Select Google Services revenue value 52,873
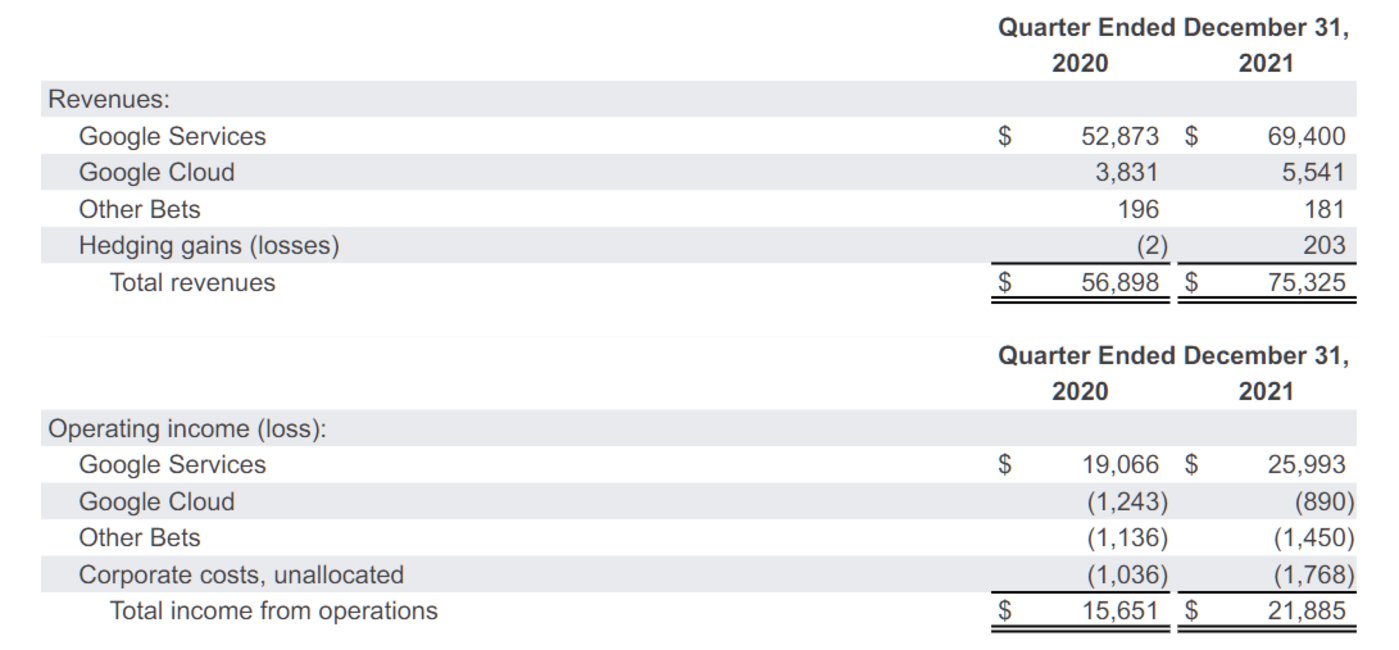 tap(1119, 136)
